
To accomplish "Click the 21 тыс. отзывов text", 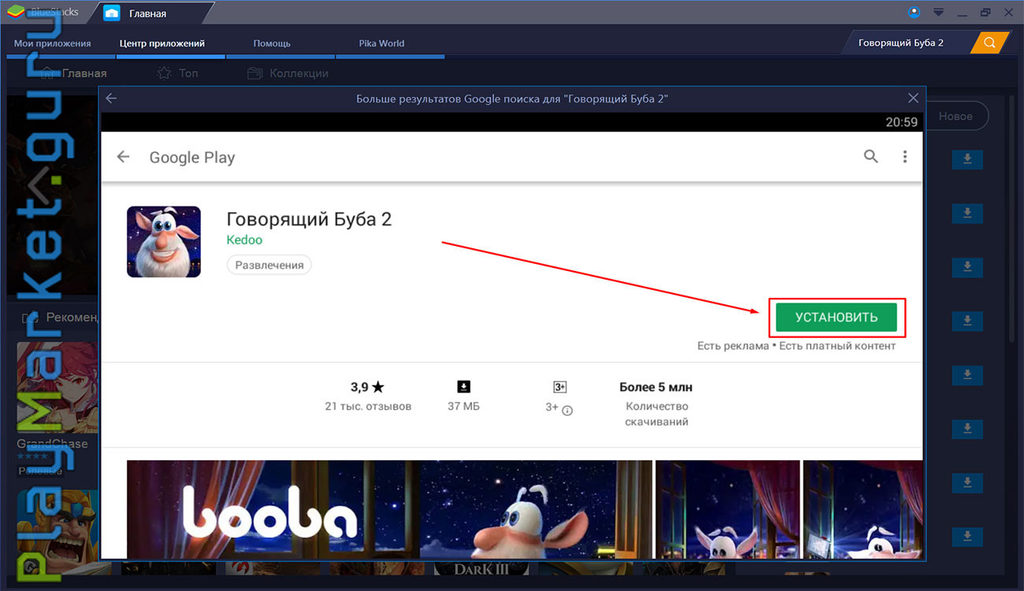I will (368, 406).
